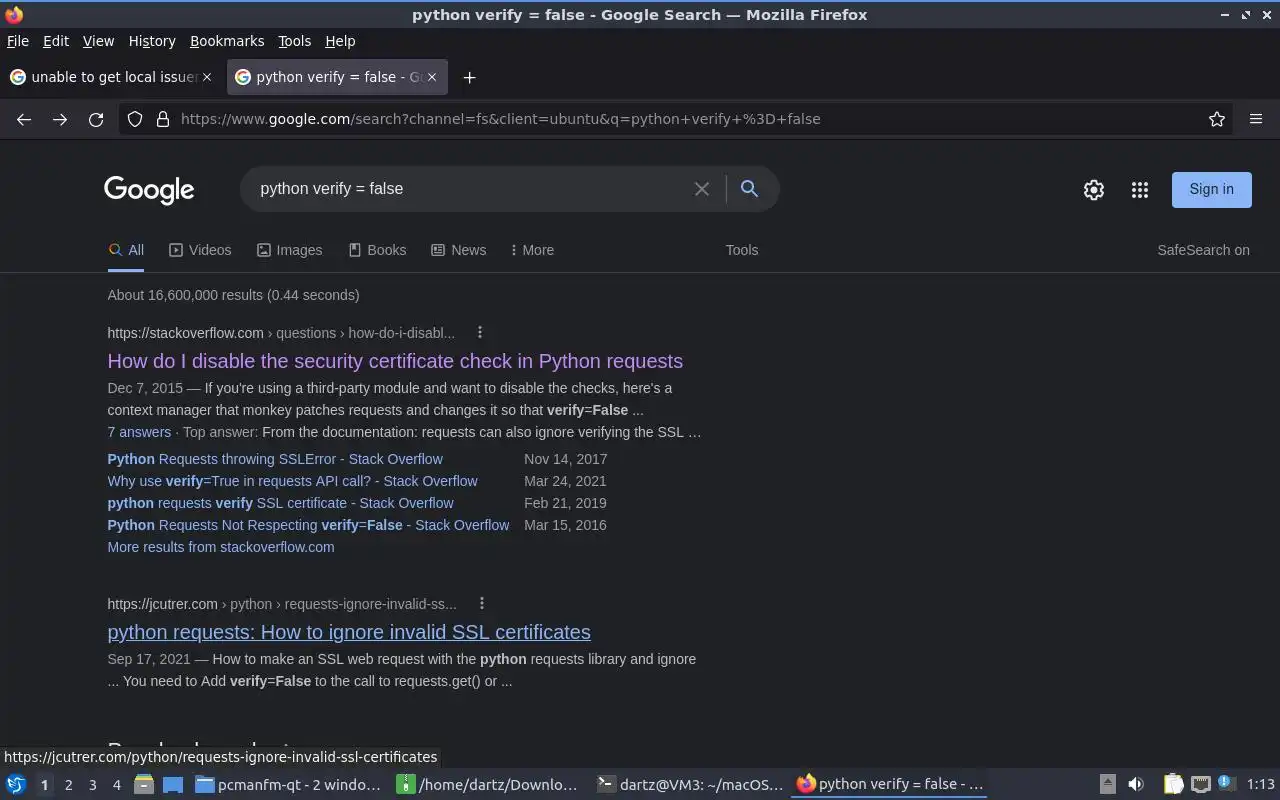Screen dimensions: 1280x800
Task: Open the Bookmarks menu
Action: (x=227, y=41)
